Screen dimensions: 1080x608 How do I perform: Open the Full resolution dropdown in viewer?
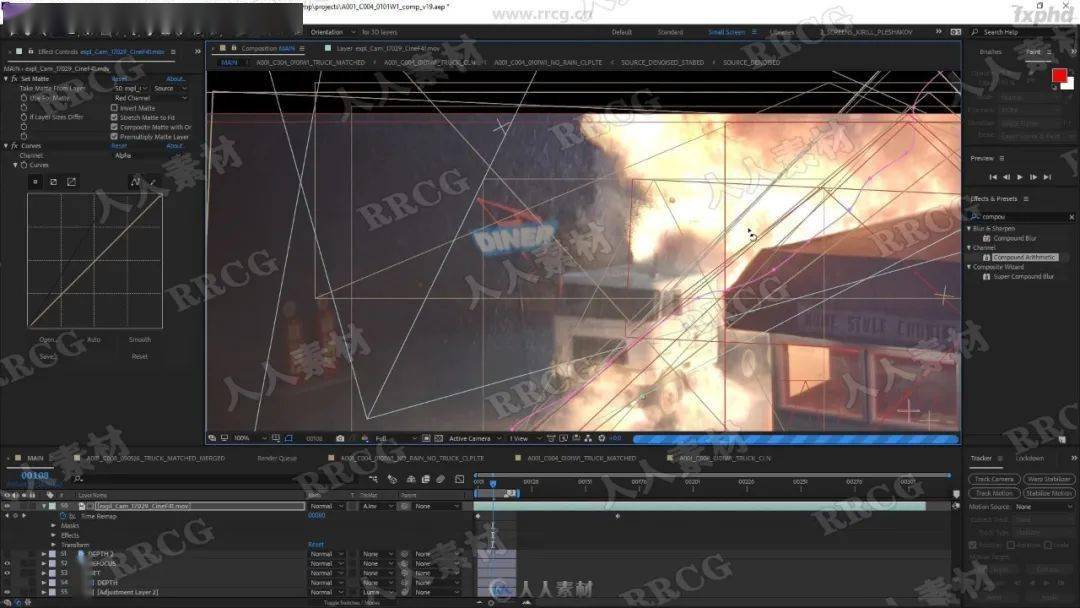tap(396, 438)
